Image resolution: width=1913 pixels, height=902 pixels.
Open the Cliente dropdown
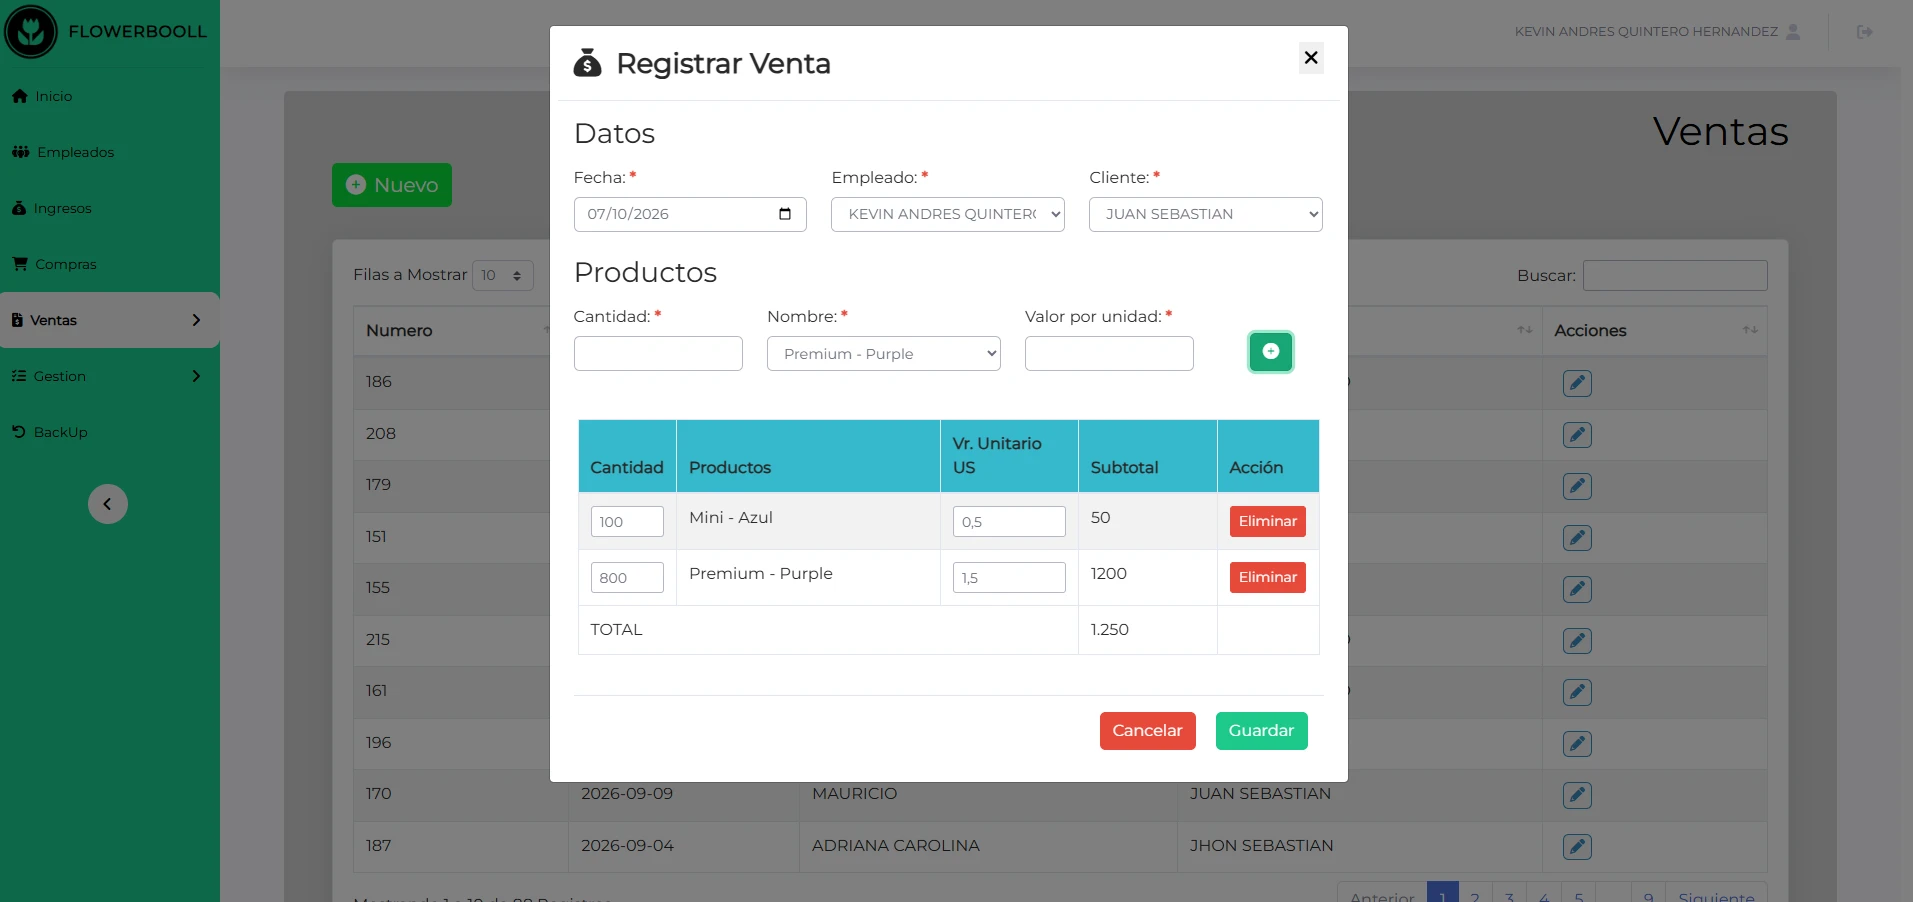[1206, 214]
